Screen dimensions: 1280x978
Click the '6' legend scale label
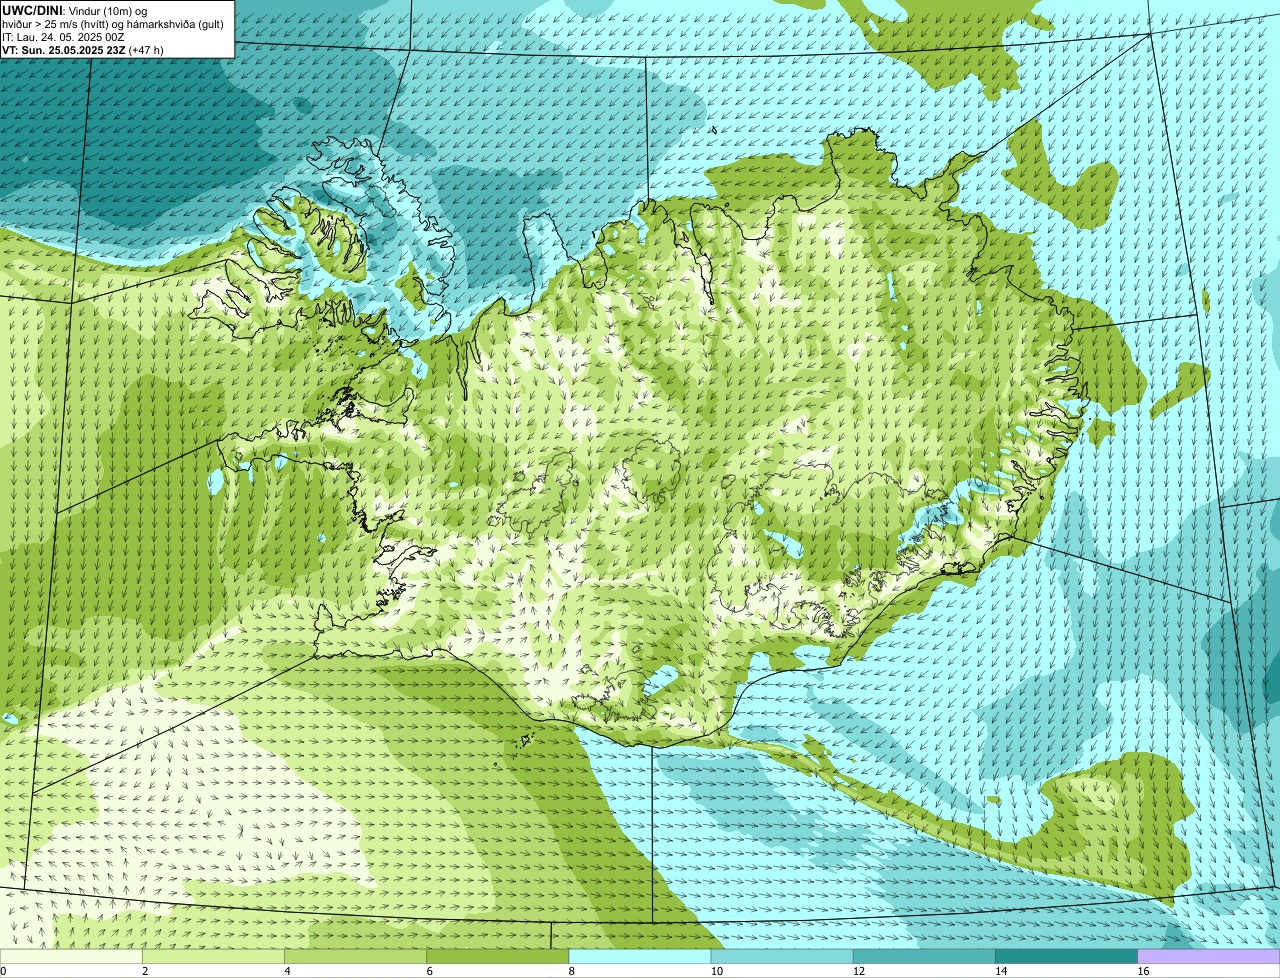tap(429, 971)
